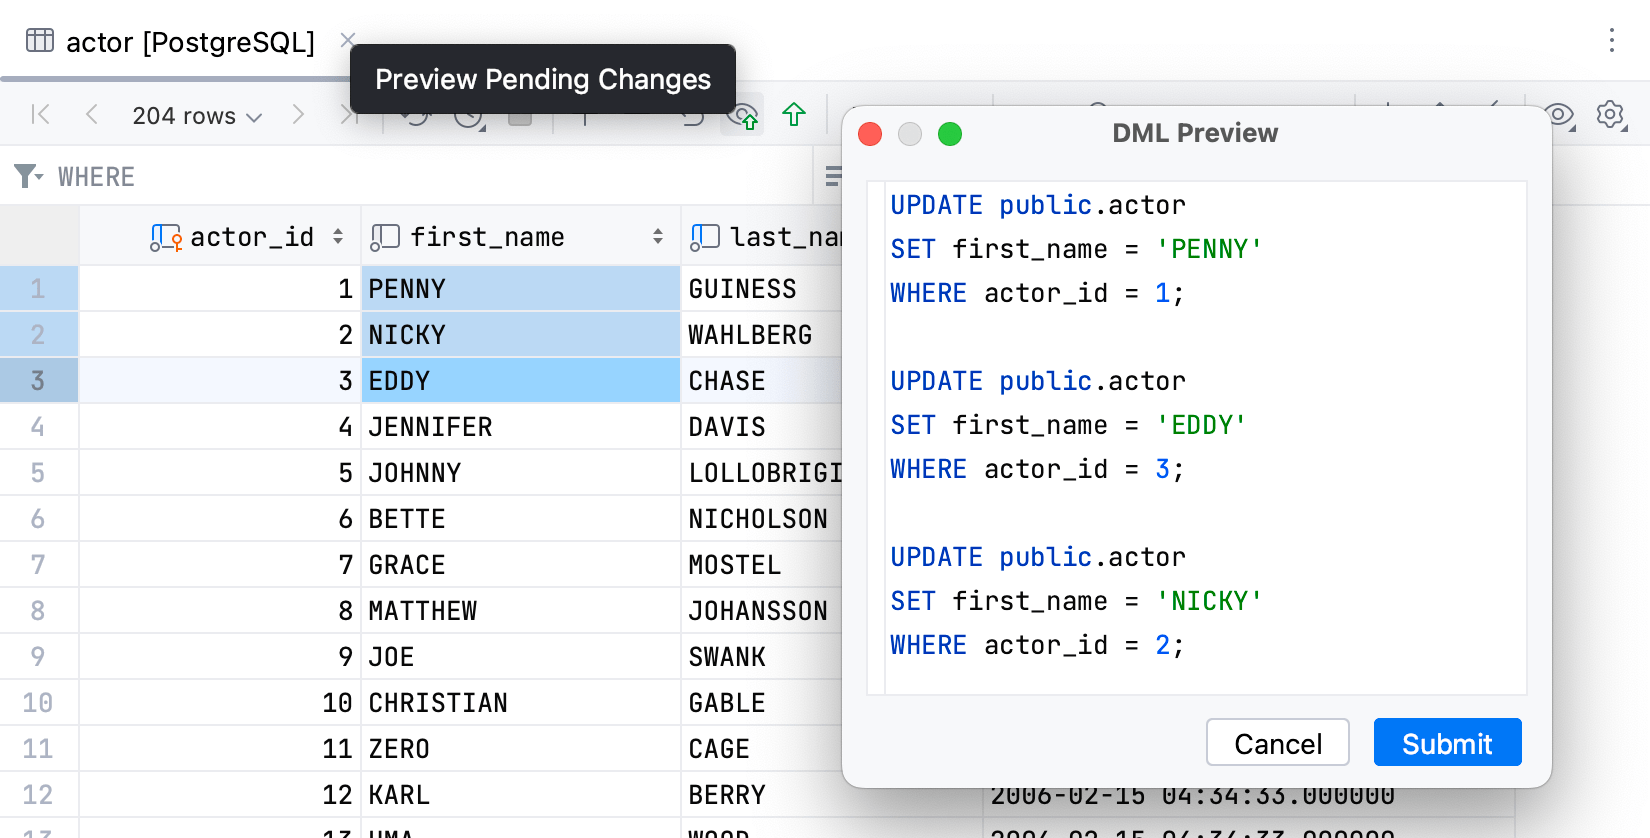Sort by the actor_id column arrows
The image size is (1650, 838).
click(x=338, y=237)
